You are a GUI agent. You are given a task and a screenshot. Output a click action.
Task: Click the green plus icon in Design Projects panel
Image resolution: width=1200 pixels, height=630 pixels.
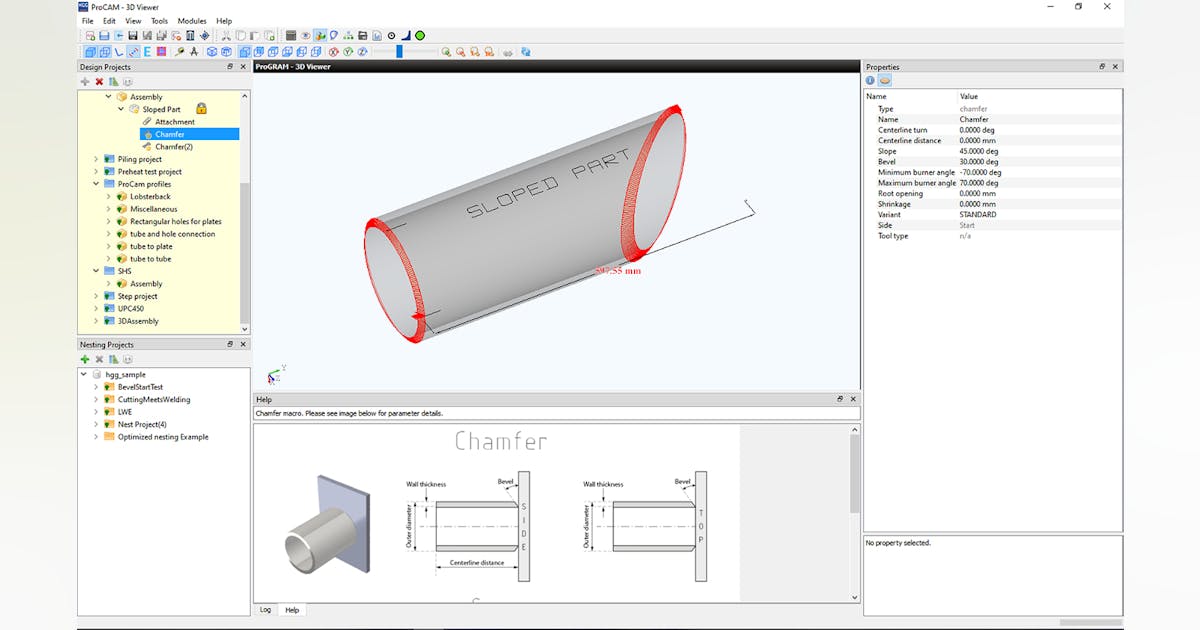pos(84,81)
